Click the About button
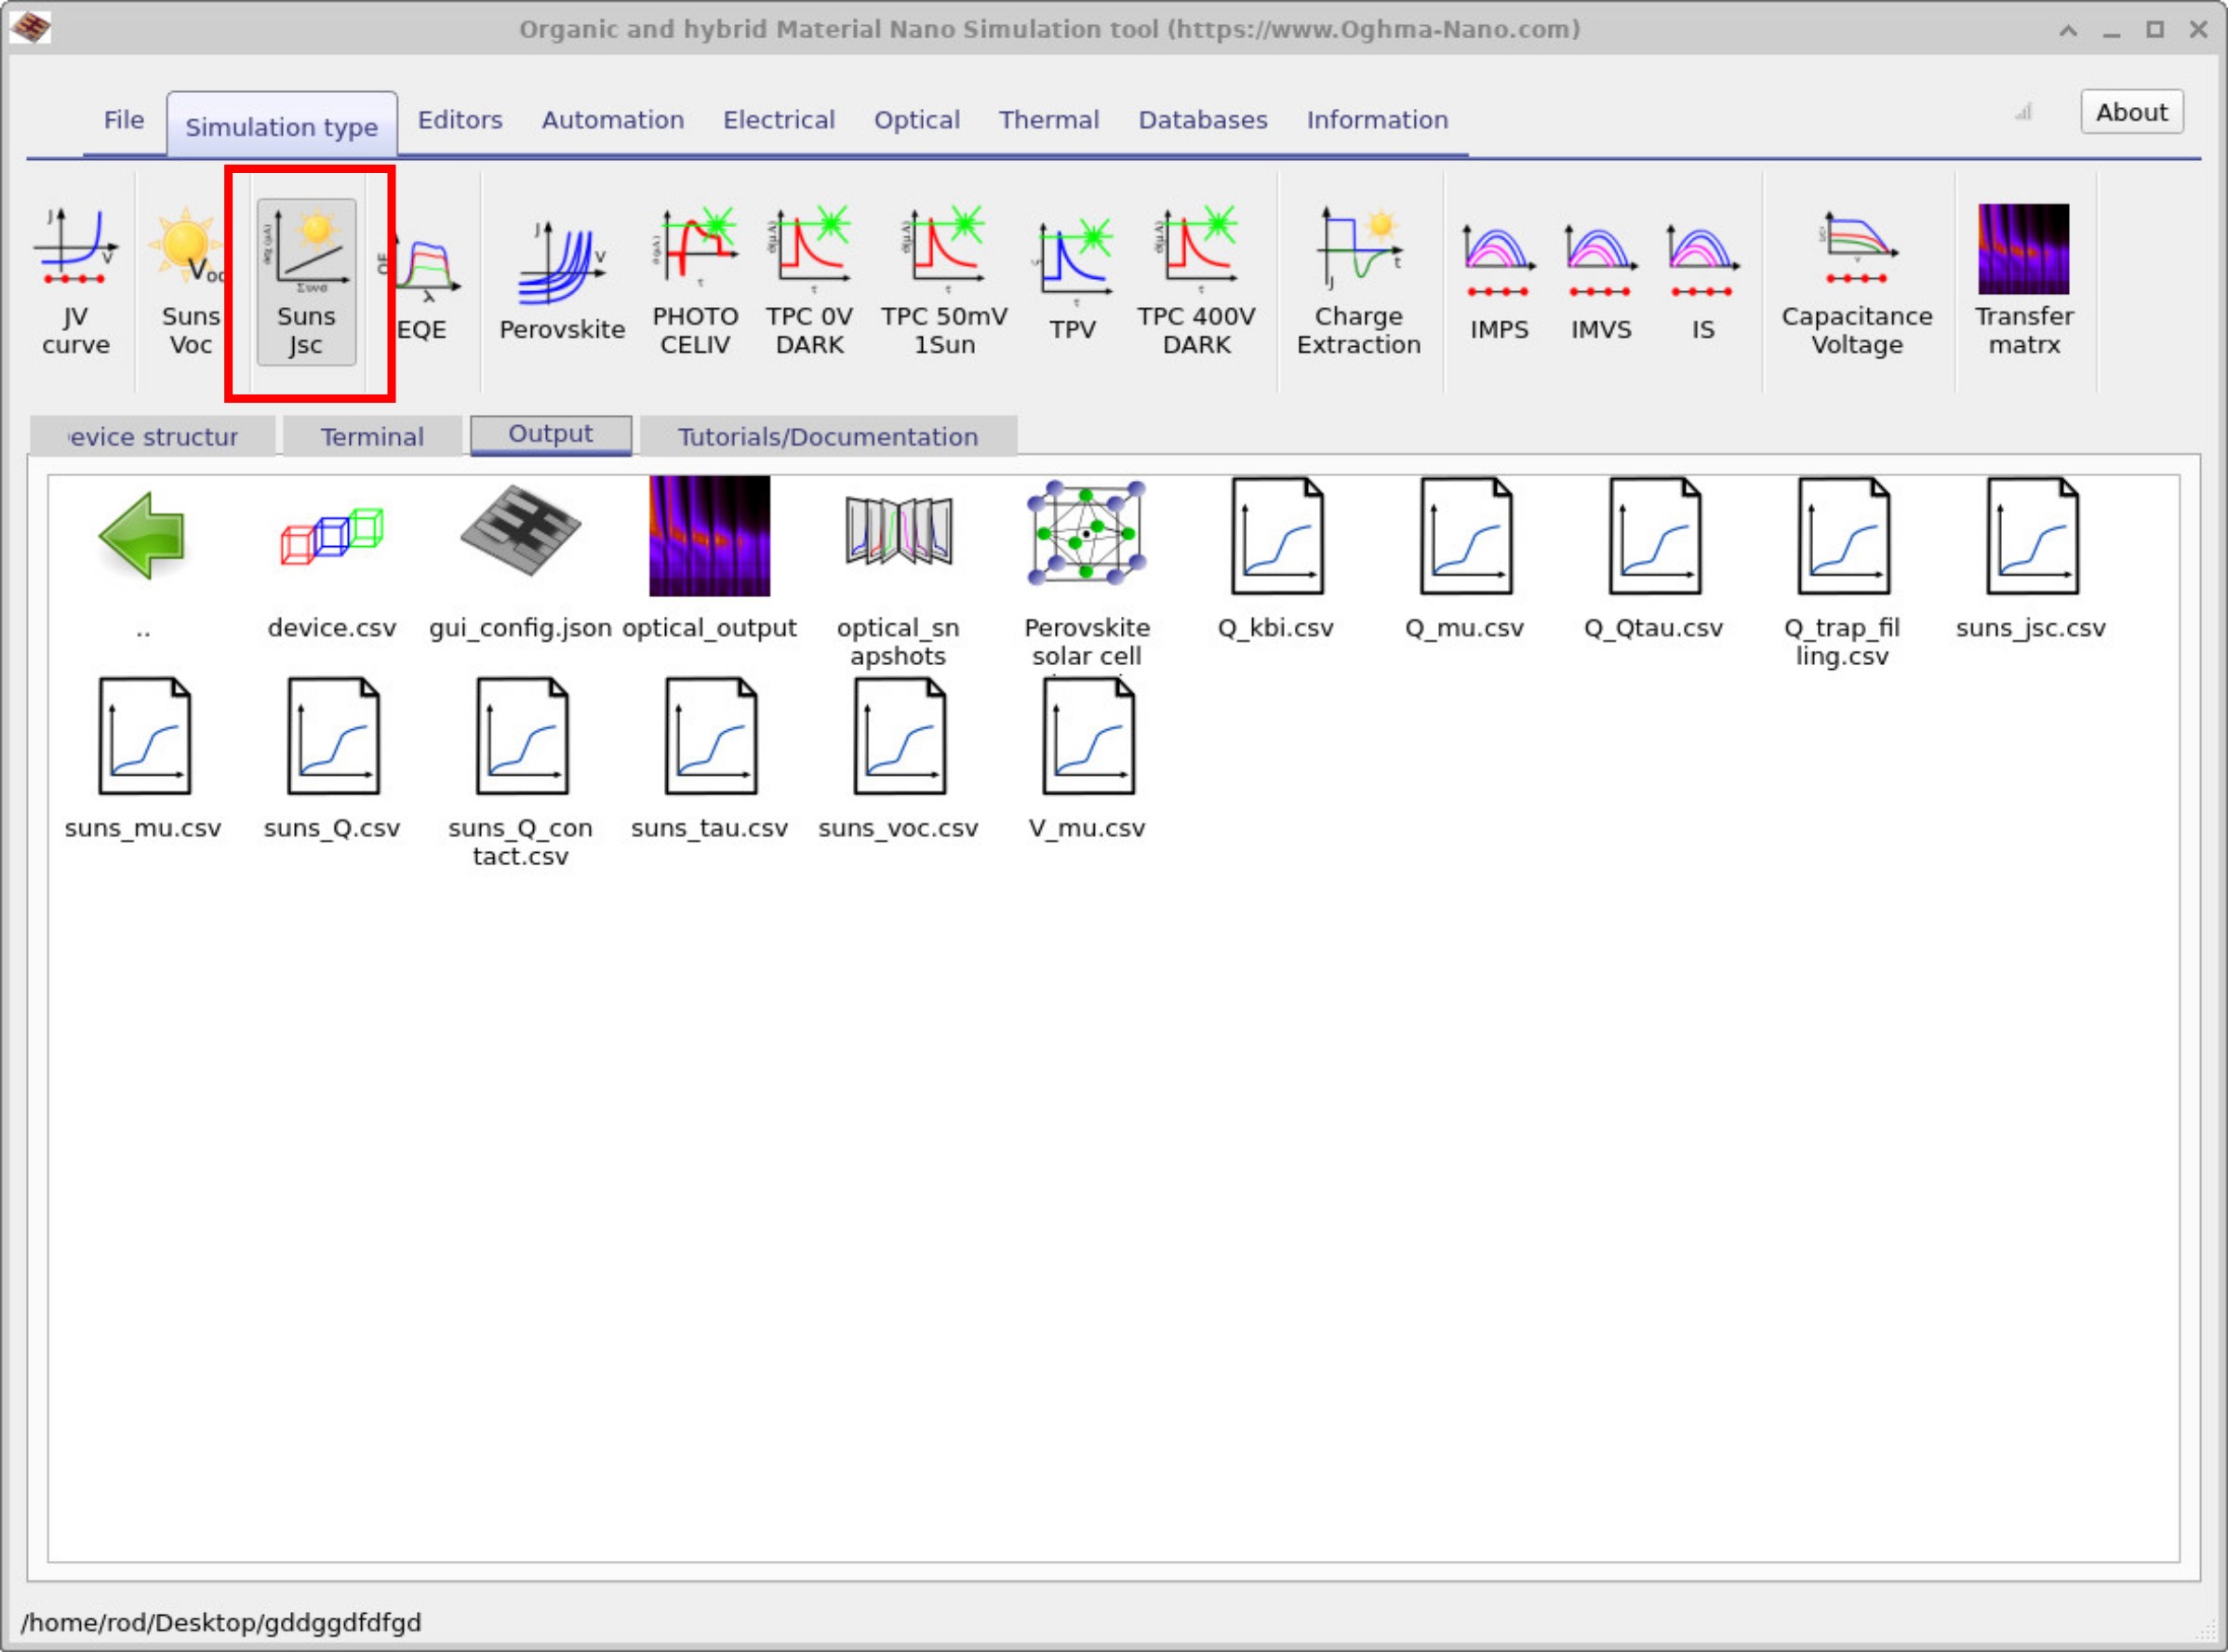The image size is (2228, 1652). click(2131, 112)
